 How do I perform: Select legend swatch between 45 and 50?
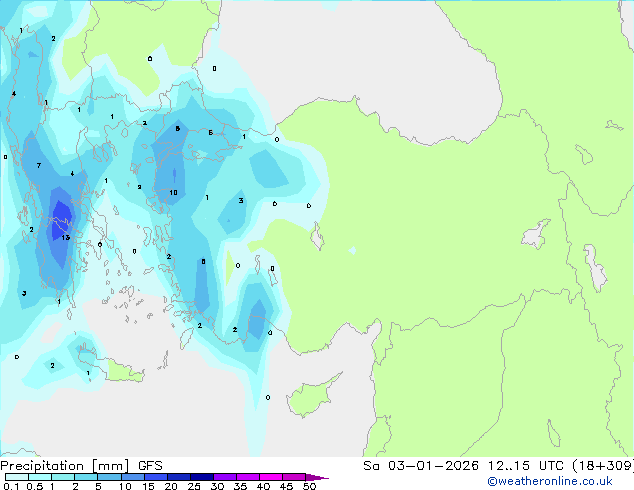294,477
